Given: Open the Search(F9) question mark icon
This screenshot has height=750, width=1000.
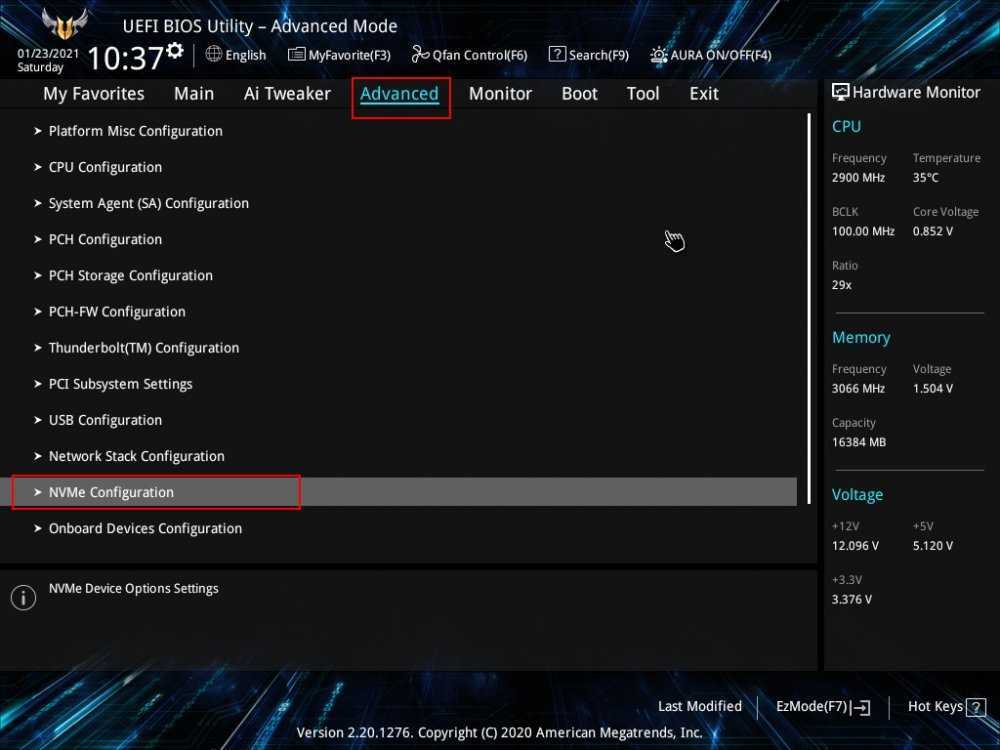Looking at the screenshot, I should [x=557, y=55].
